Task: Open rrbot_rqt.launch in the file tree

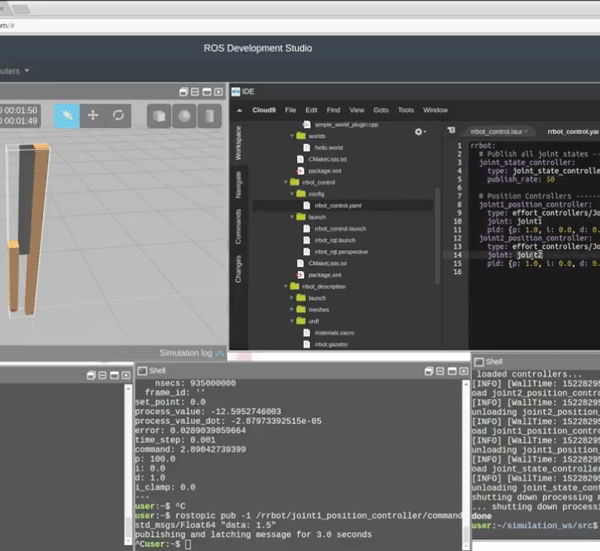Action: pos(335,240)
